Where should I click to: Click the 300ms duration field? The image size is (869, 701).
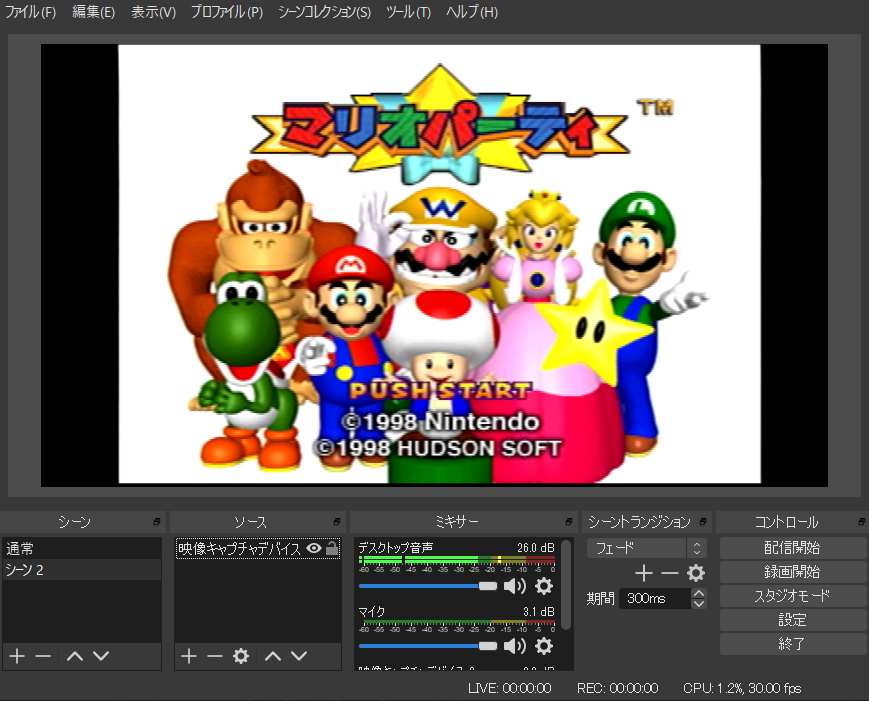click(656, 598)
